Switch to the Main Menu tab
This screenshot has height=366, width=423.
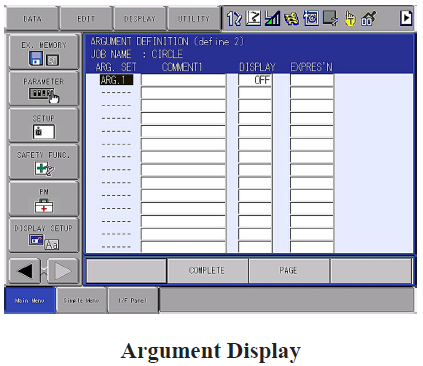[30, 300]
